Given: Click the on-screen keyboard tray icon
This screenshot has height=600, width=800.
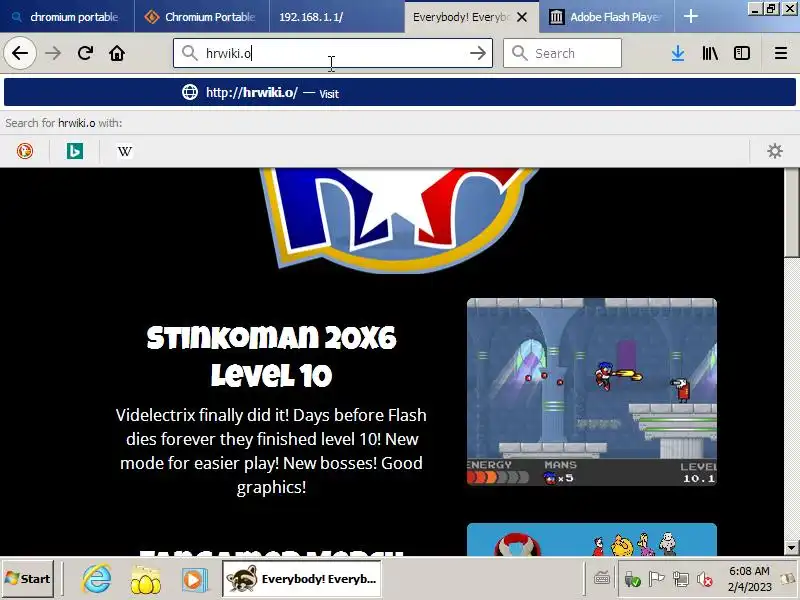Looking at the screenshot, I should coord(602,579).
